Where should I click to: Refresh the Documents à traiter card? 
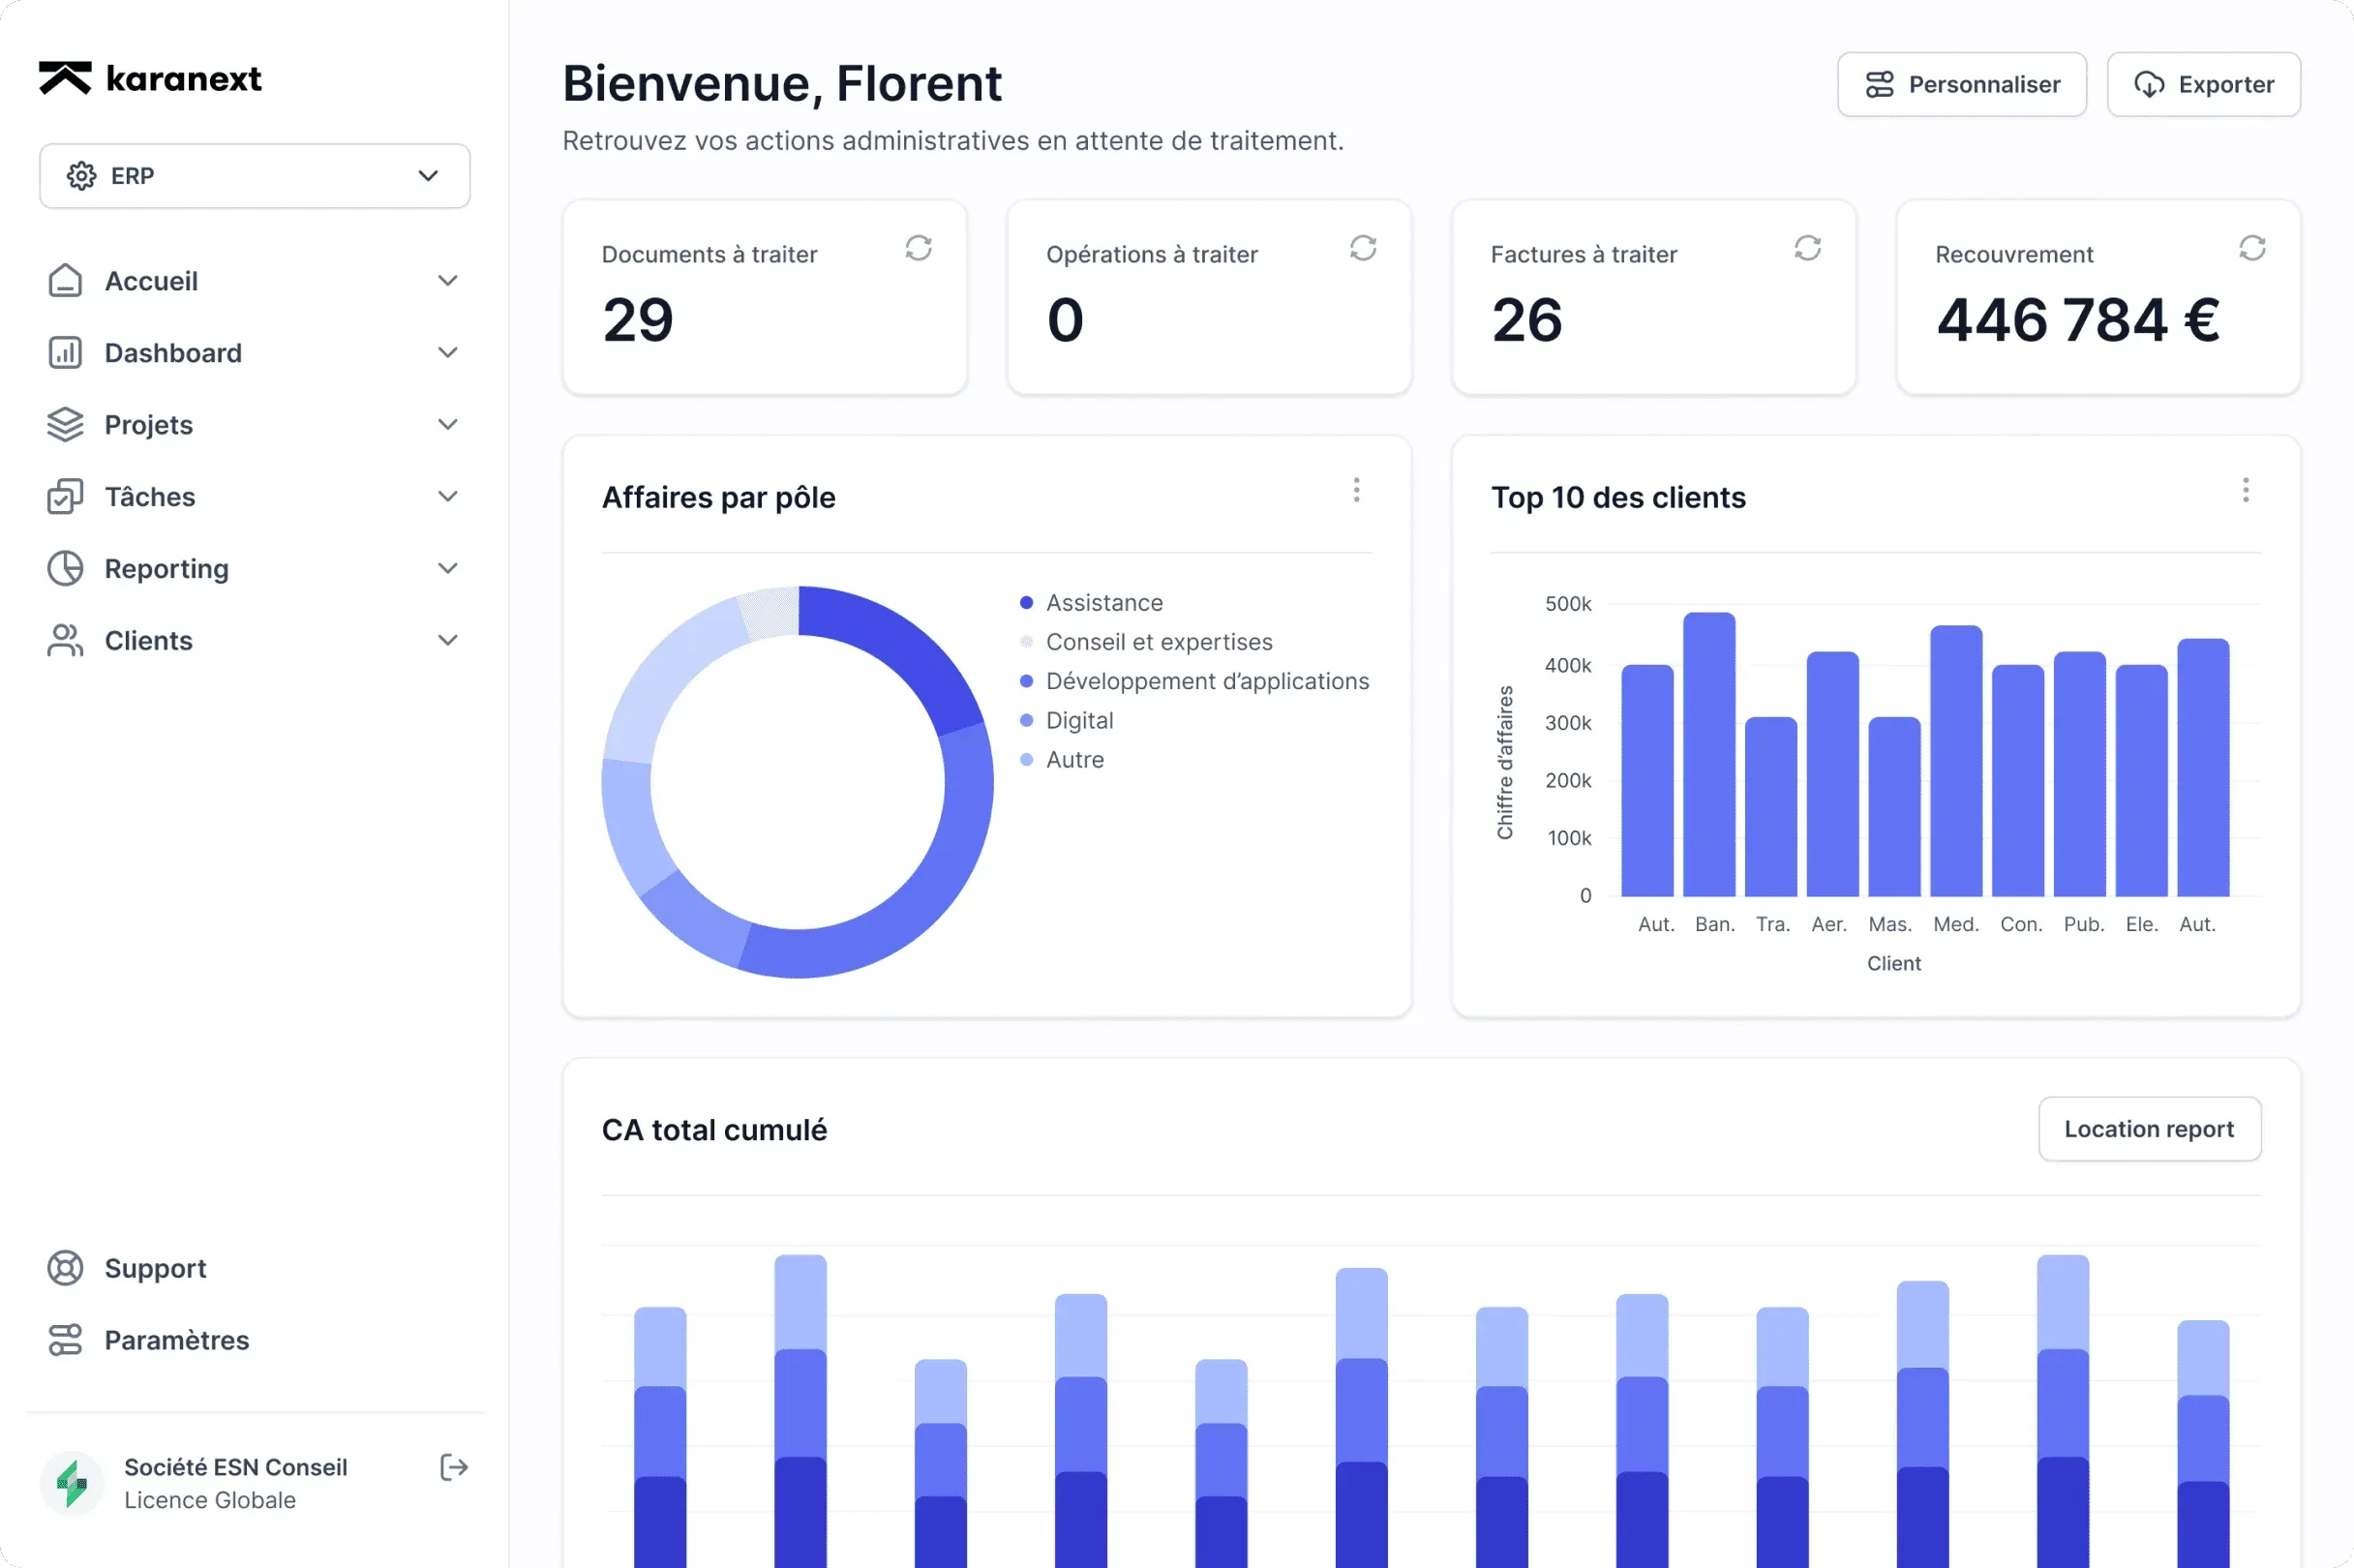(918, 248)
